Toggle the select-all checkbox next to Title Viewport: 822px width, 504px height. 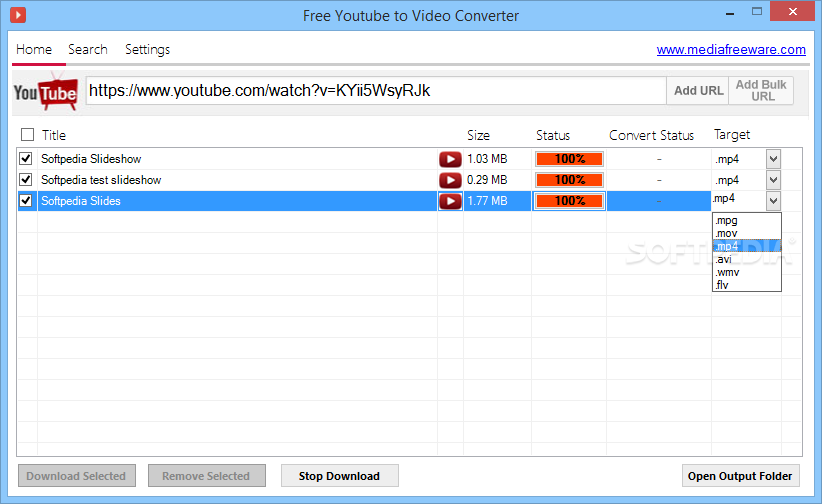tap(27, 135)
